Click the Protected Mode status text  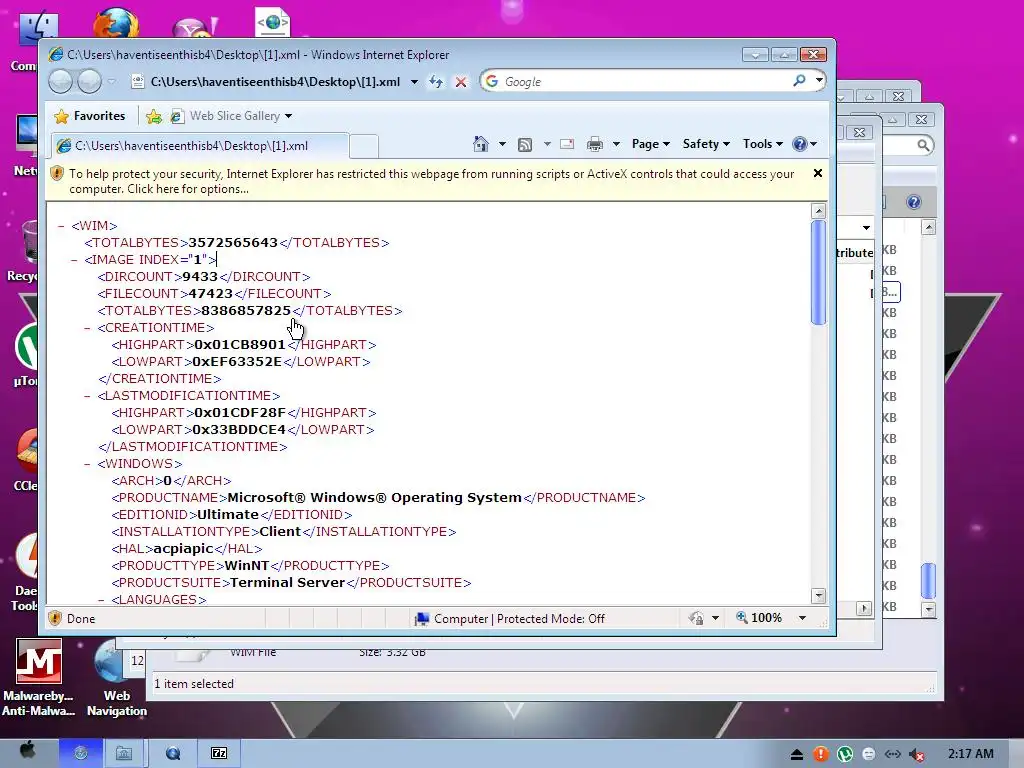[519, 618]
